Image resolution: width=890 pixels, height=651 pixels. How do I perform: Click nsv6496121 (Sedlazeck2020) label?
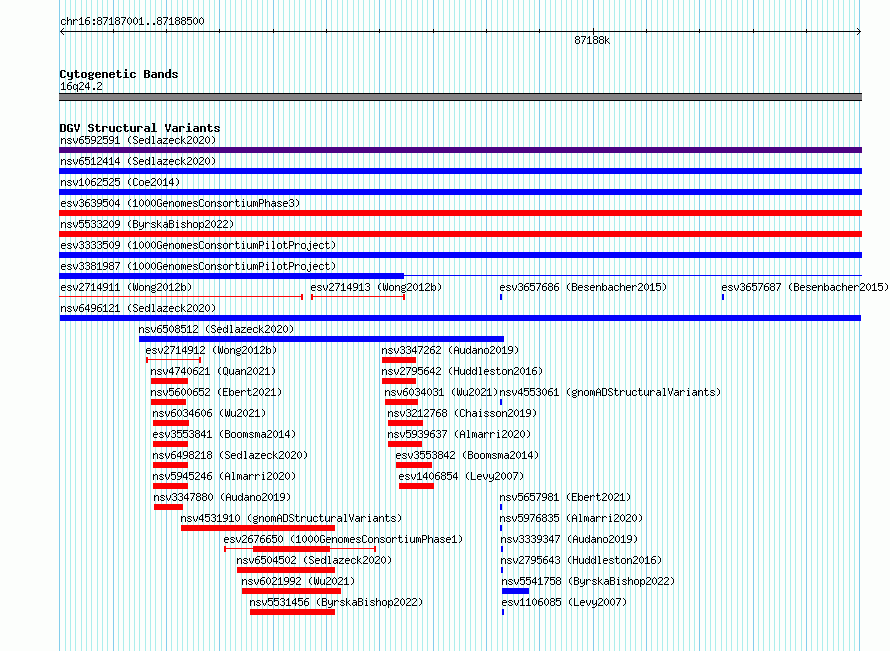pos(138,308)
